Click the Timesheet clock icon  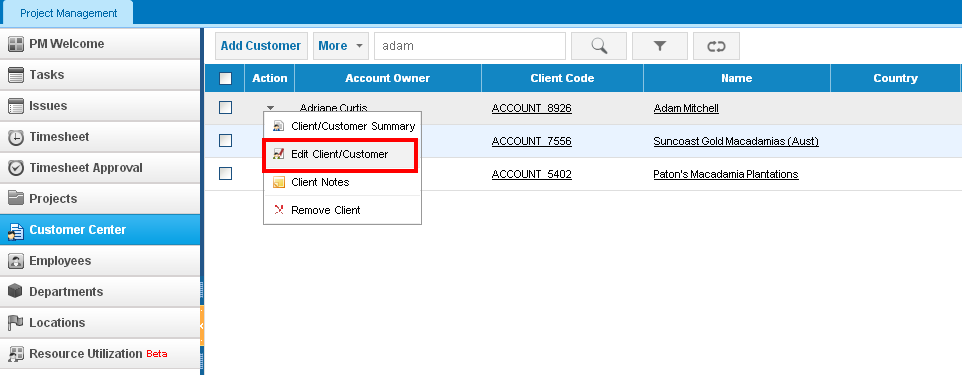(x=16, y=137)
